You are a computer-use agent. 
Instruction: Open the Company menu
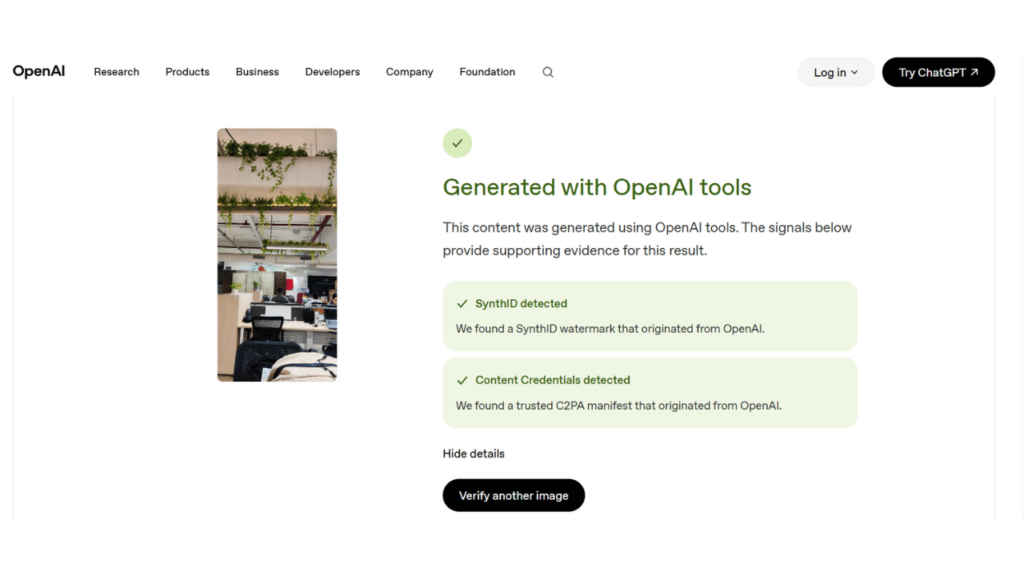409,72
